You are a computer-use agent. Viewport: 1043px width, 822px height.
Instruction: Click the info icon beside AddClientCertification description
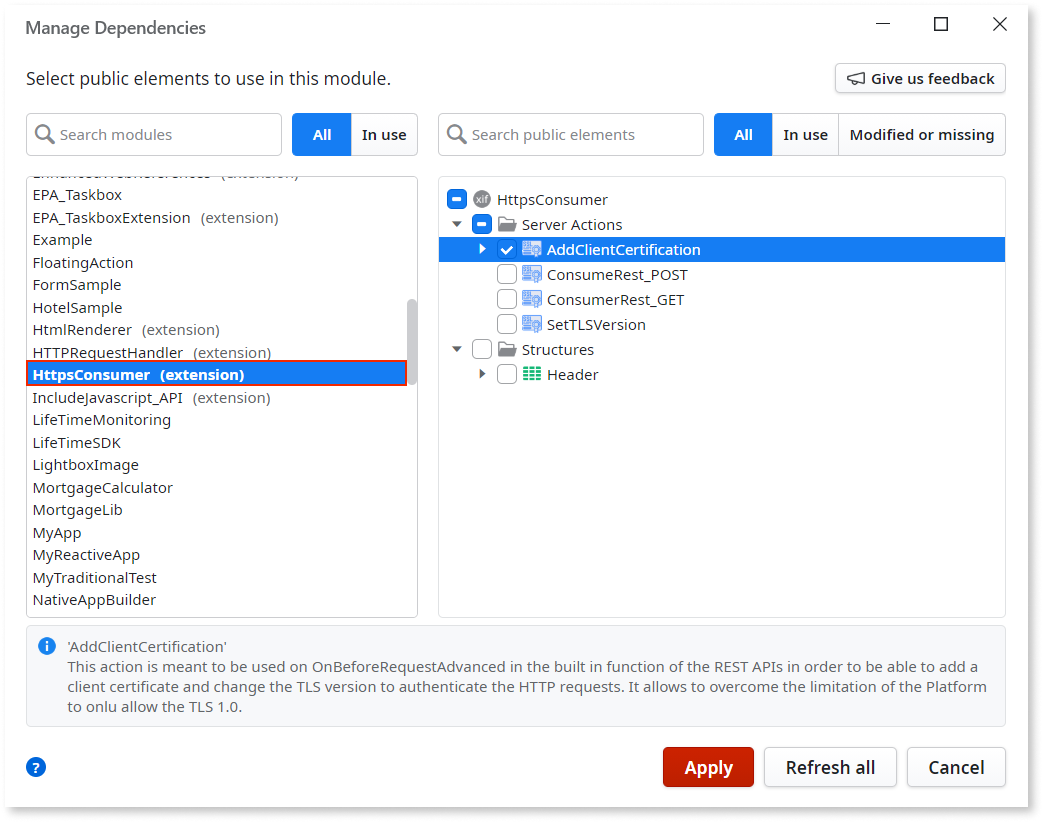point(46,645)
